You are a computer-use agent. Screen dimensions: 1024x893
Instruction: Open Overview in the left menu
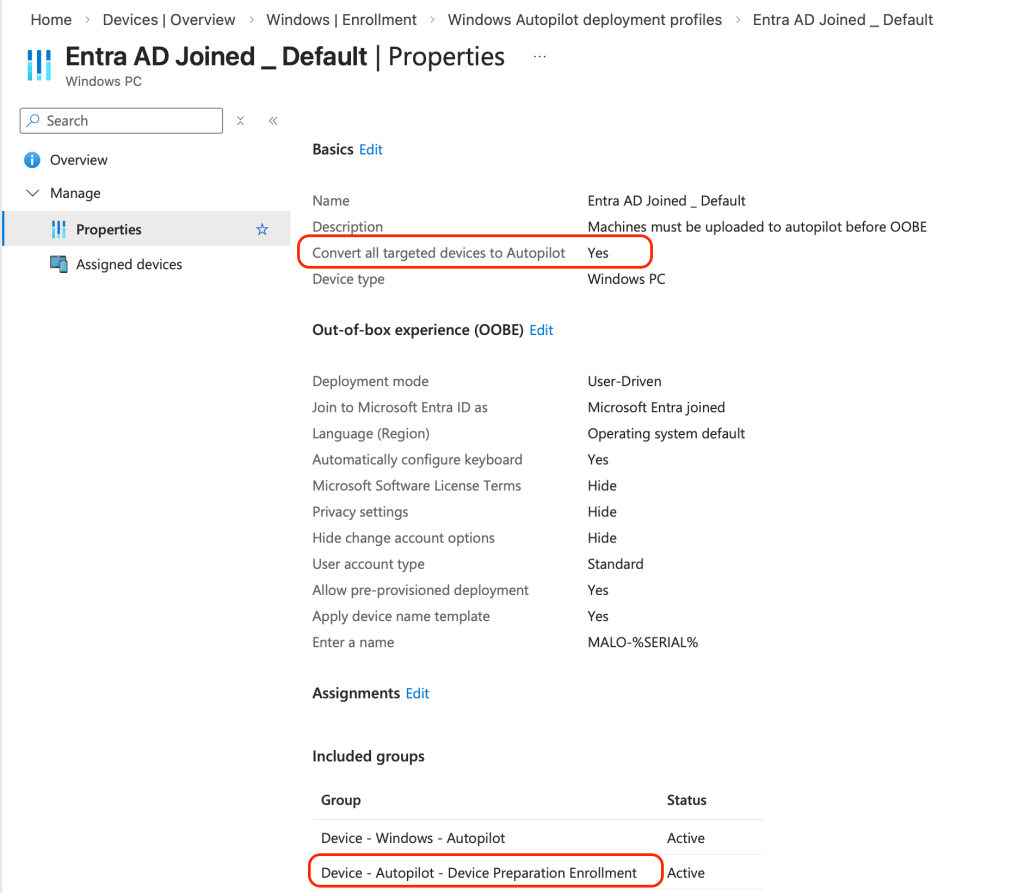pos(79,160)
